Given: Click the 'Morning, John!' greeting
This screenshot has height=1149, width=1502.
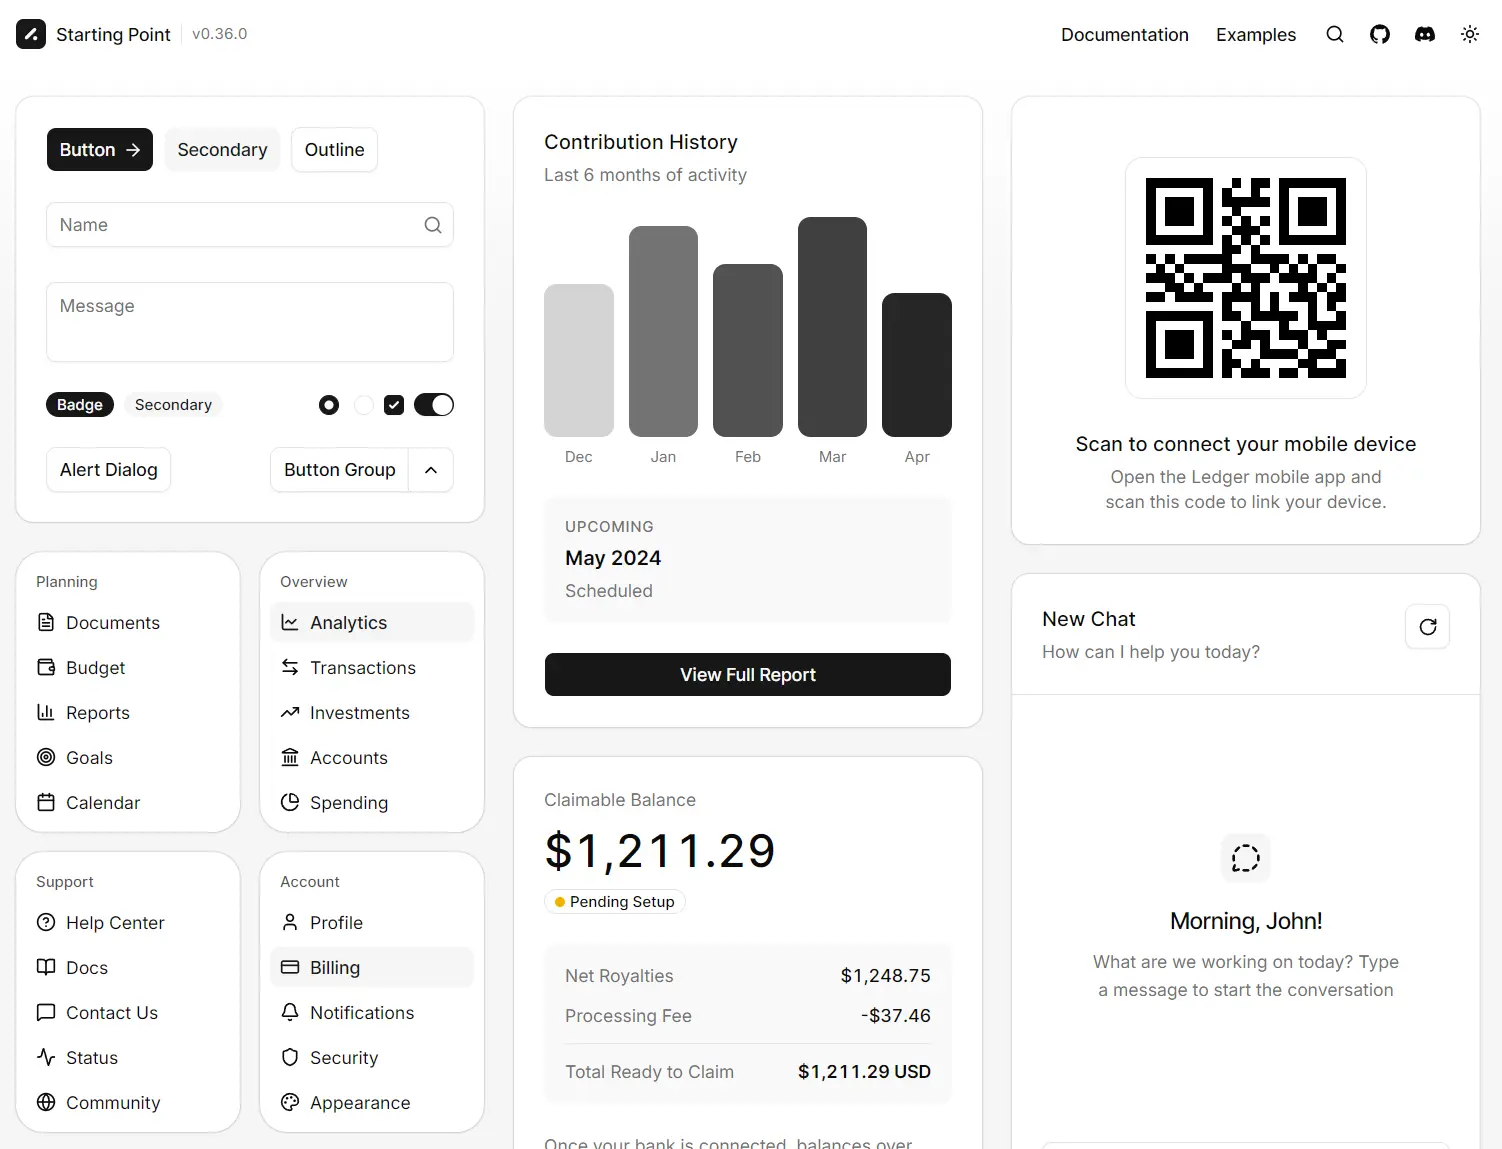Looking at the screenshot, I should click(1246, 921).
